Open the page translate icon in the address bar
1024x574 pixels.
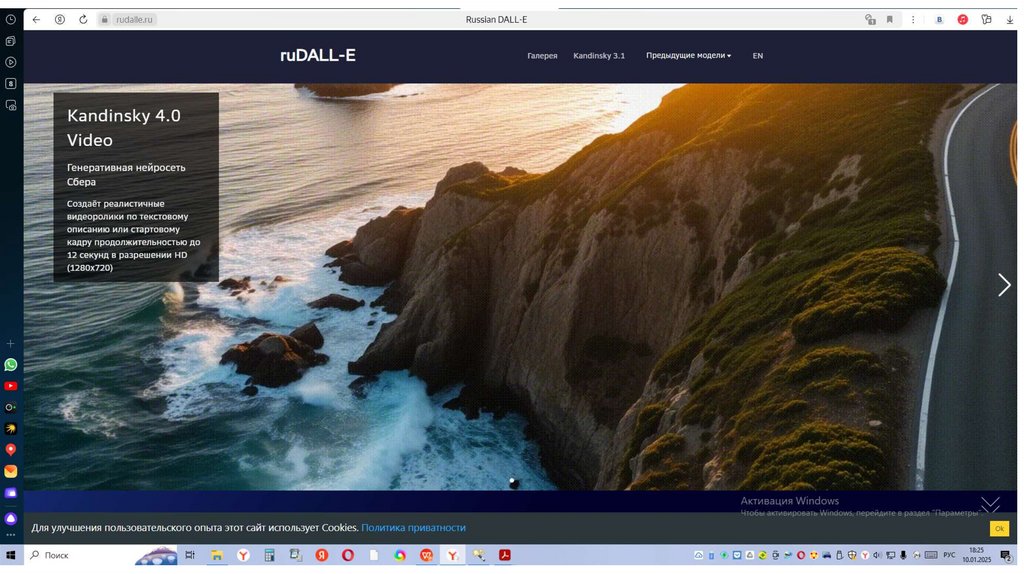(869, 19)
